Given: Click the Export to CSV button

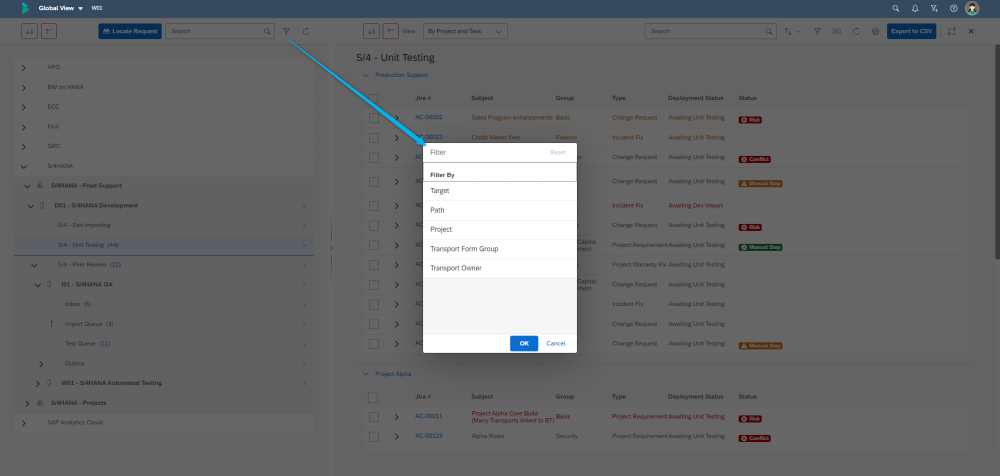Looking at the screenshot, I should (x=911, y=31).
